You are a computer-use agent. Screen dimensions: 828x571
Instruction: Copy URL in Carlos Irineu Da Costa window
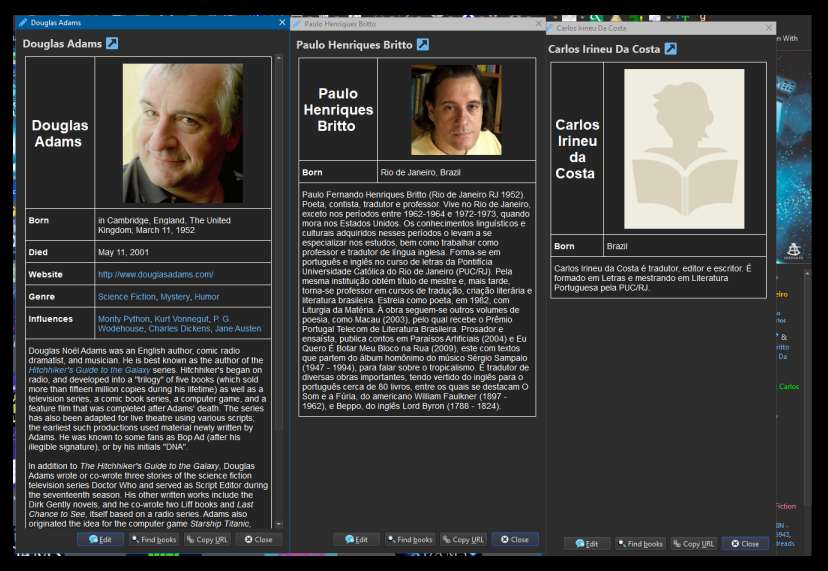click(694, 544)
